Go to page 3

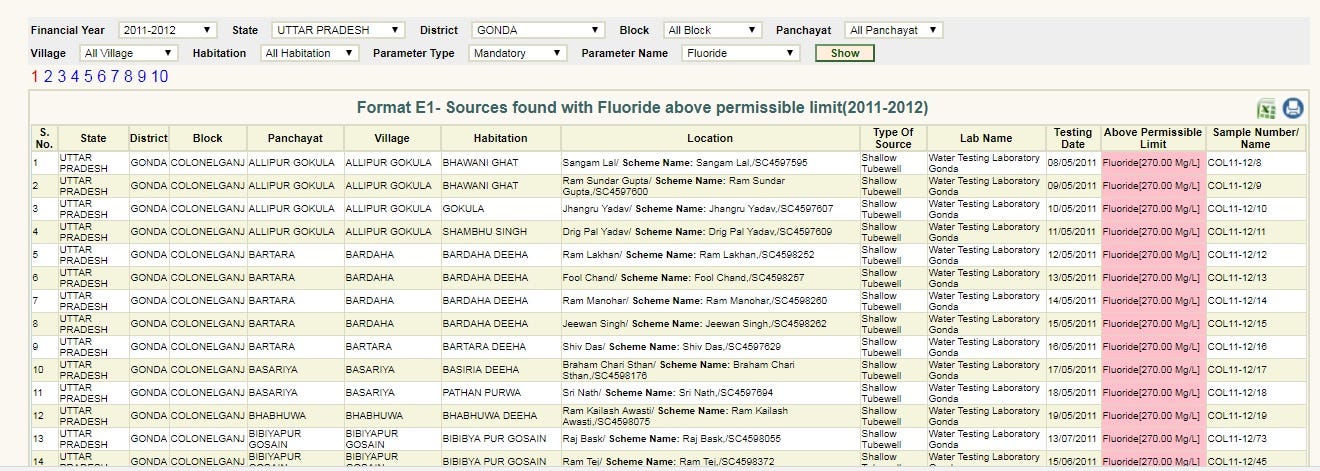[61, 76]
